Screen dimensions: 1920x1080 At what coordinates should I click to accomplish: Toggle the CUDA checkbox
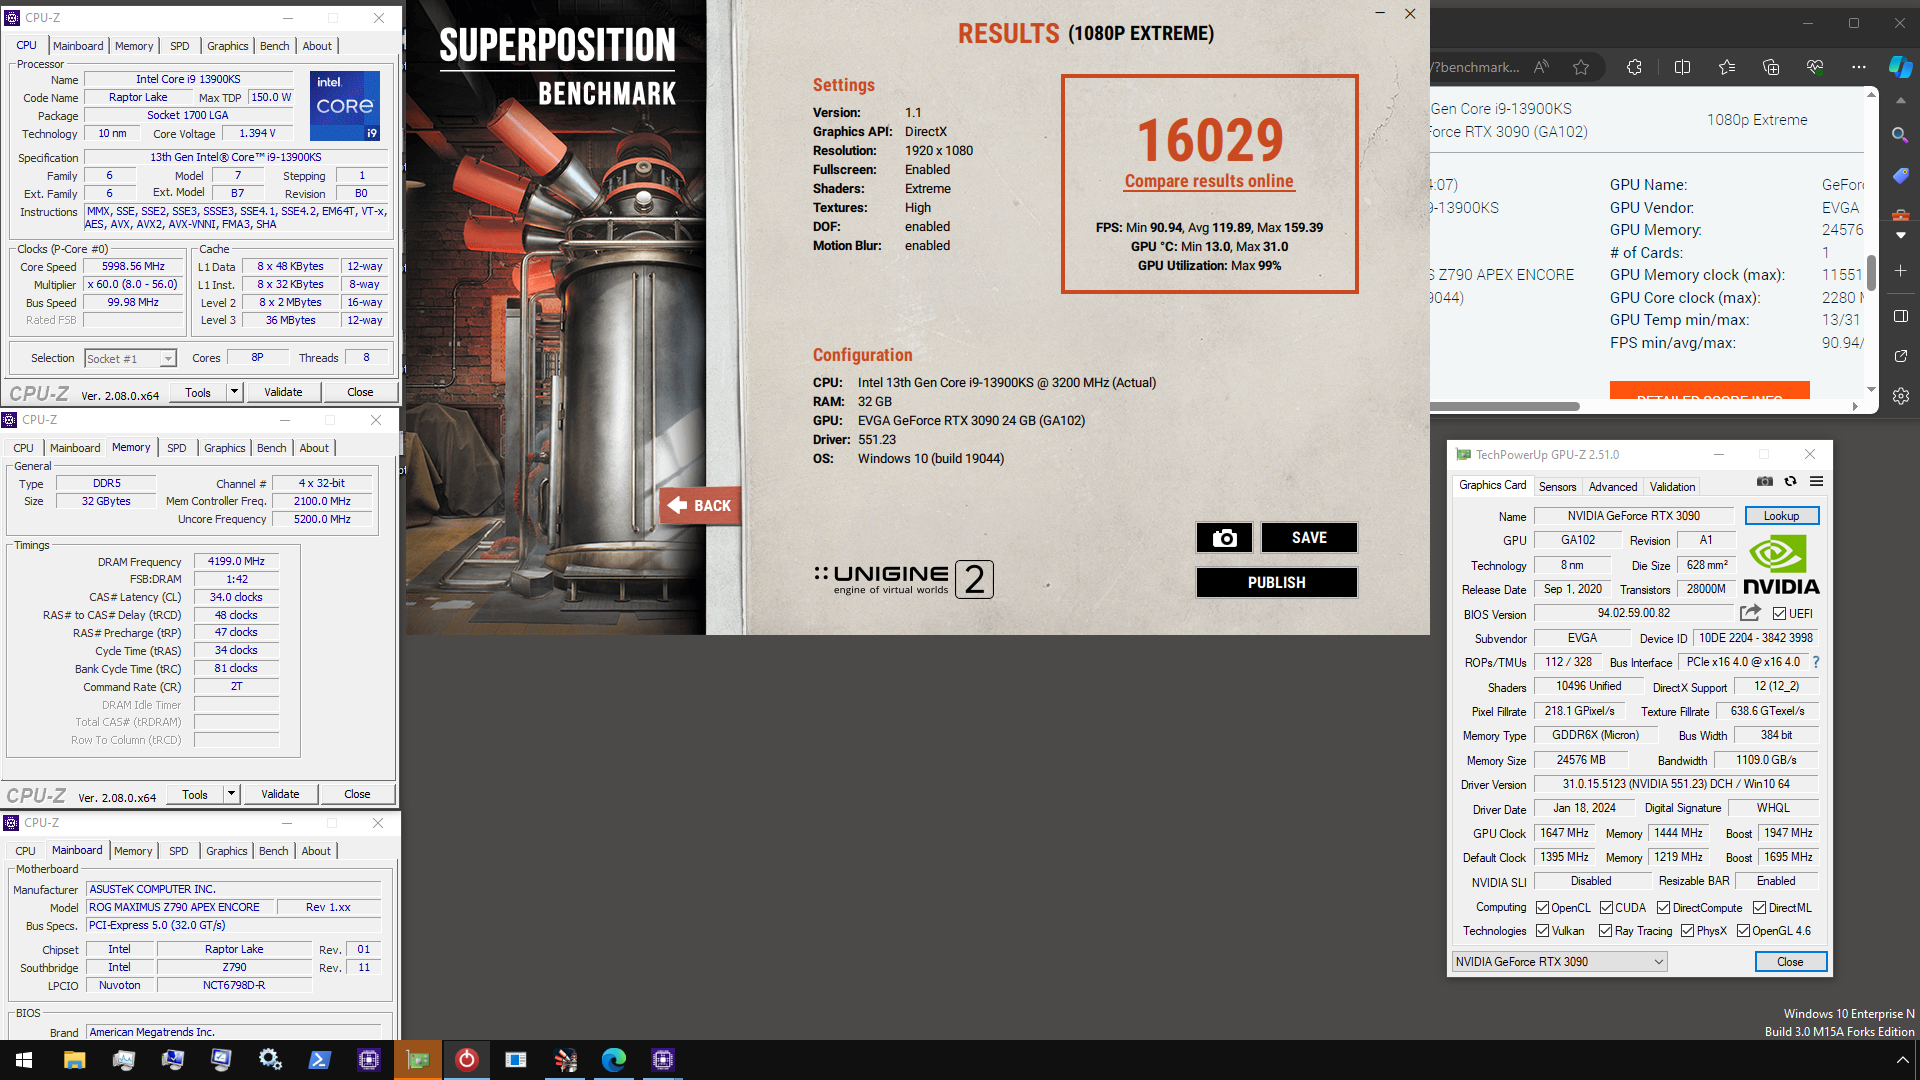click(1606, 908)
